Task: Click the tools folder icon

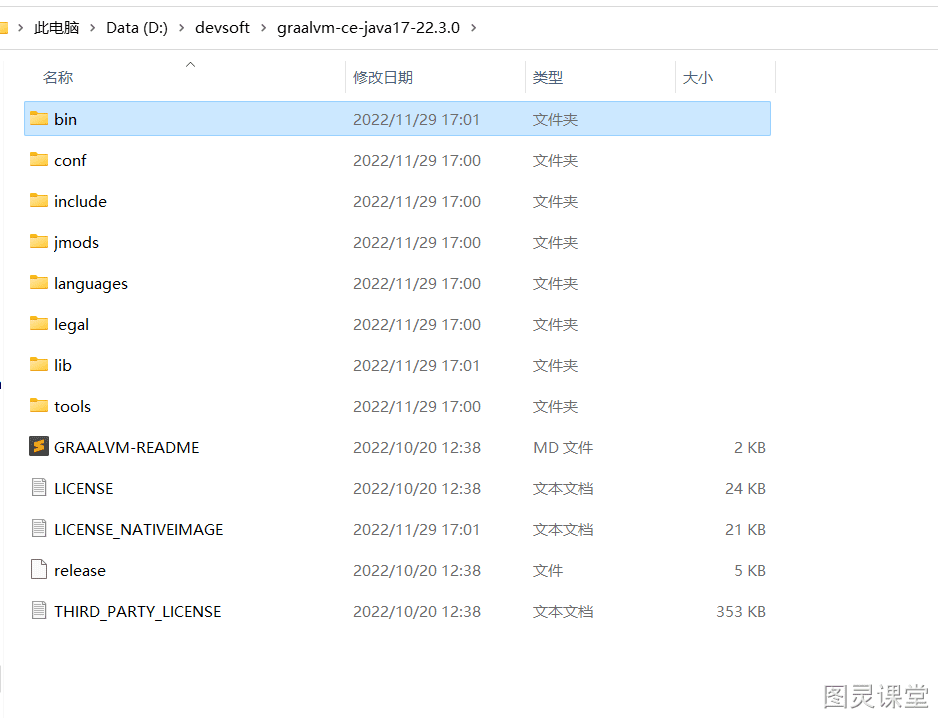Action: click(x=39, y=406)
